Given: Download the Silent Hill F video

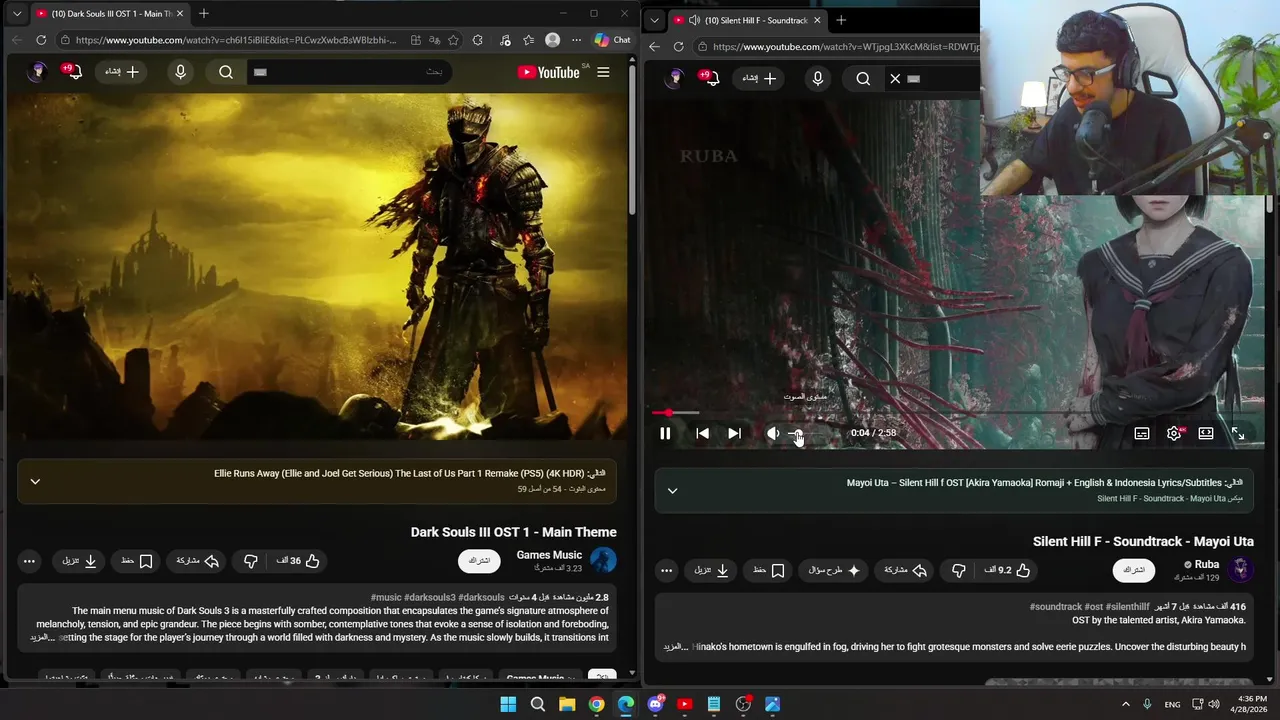Looking at the screenshot, I should [x=711, y=570].
